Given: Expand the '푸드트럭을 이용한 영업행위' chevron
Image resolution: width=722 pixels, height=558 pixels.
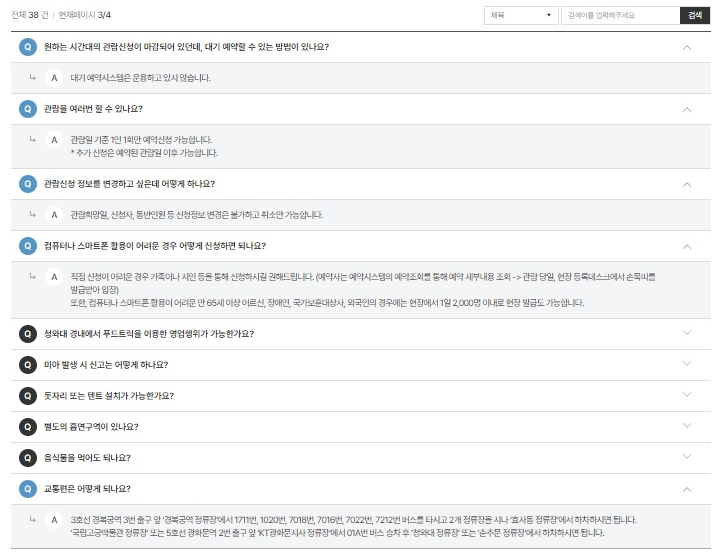Looking at the screenshot, I should tap(687, 332).
